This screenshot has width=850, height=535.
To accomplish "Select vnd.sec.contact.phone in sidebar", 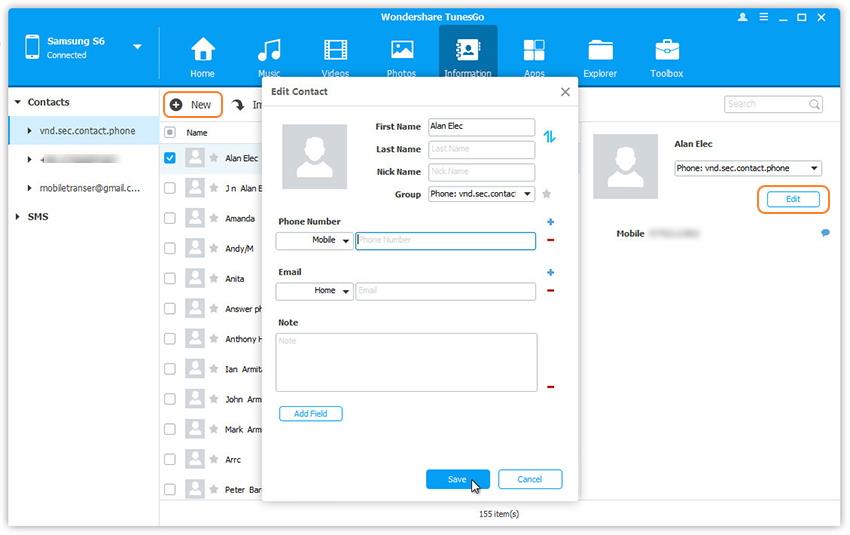I will tap(81, 131).
